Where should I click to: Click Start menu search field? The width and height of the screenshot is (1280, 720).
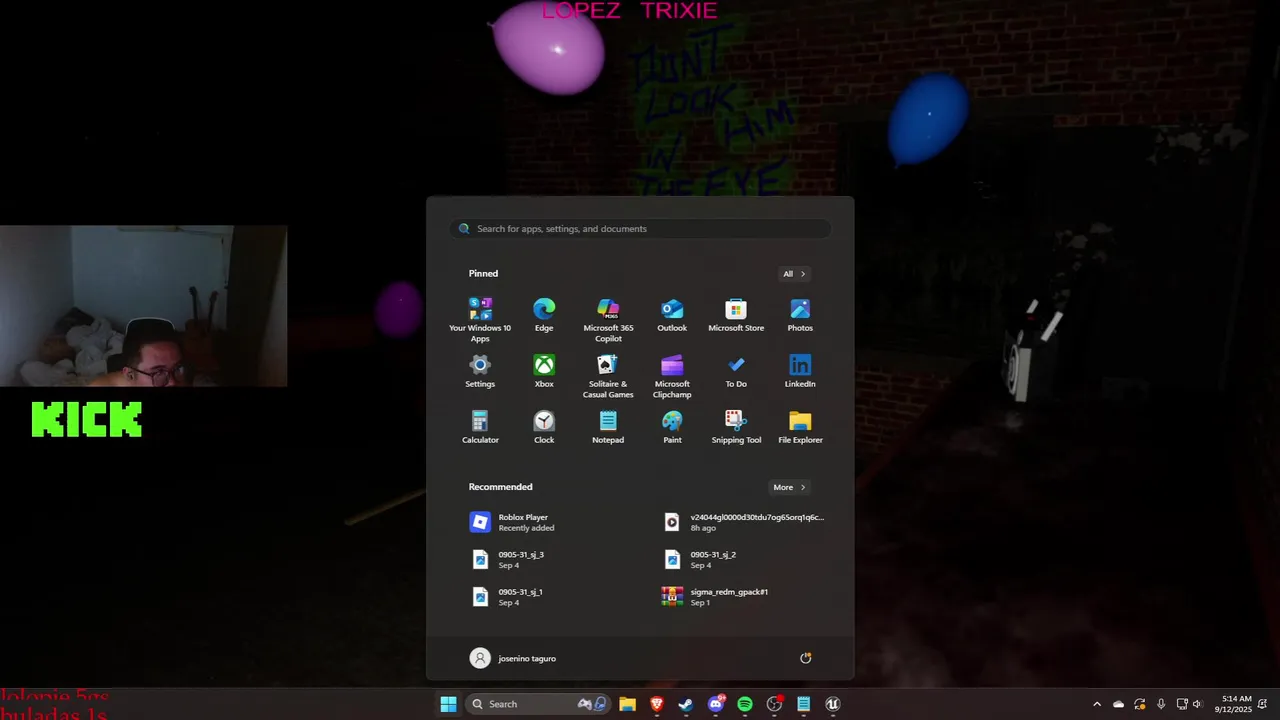tap(640, 228)
